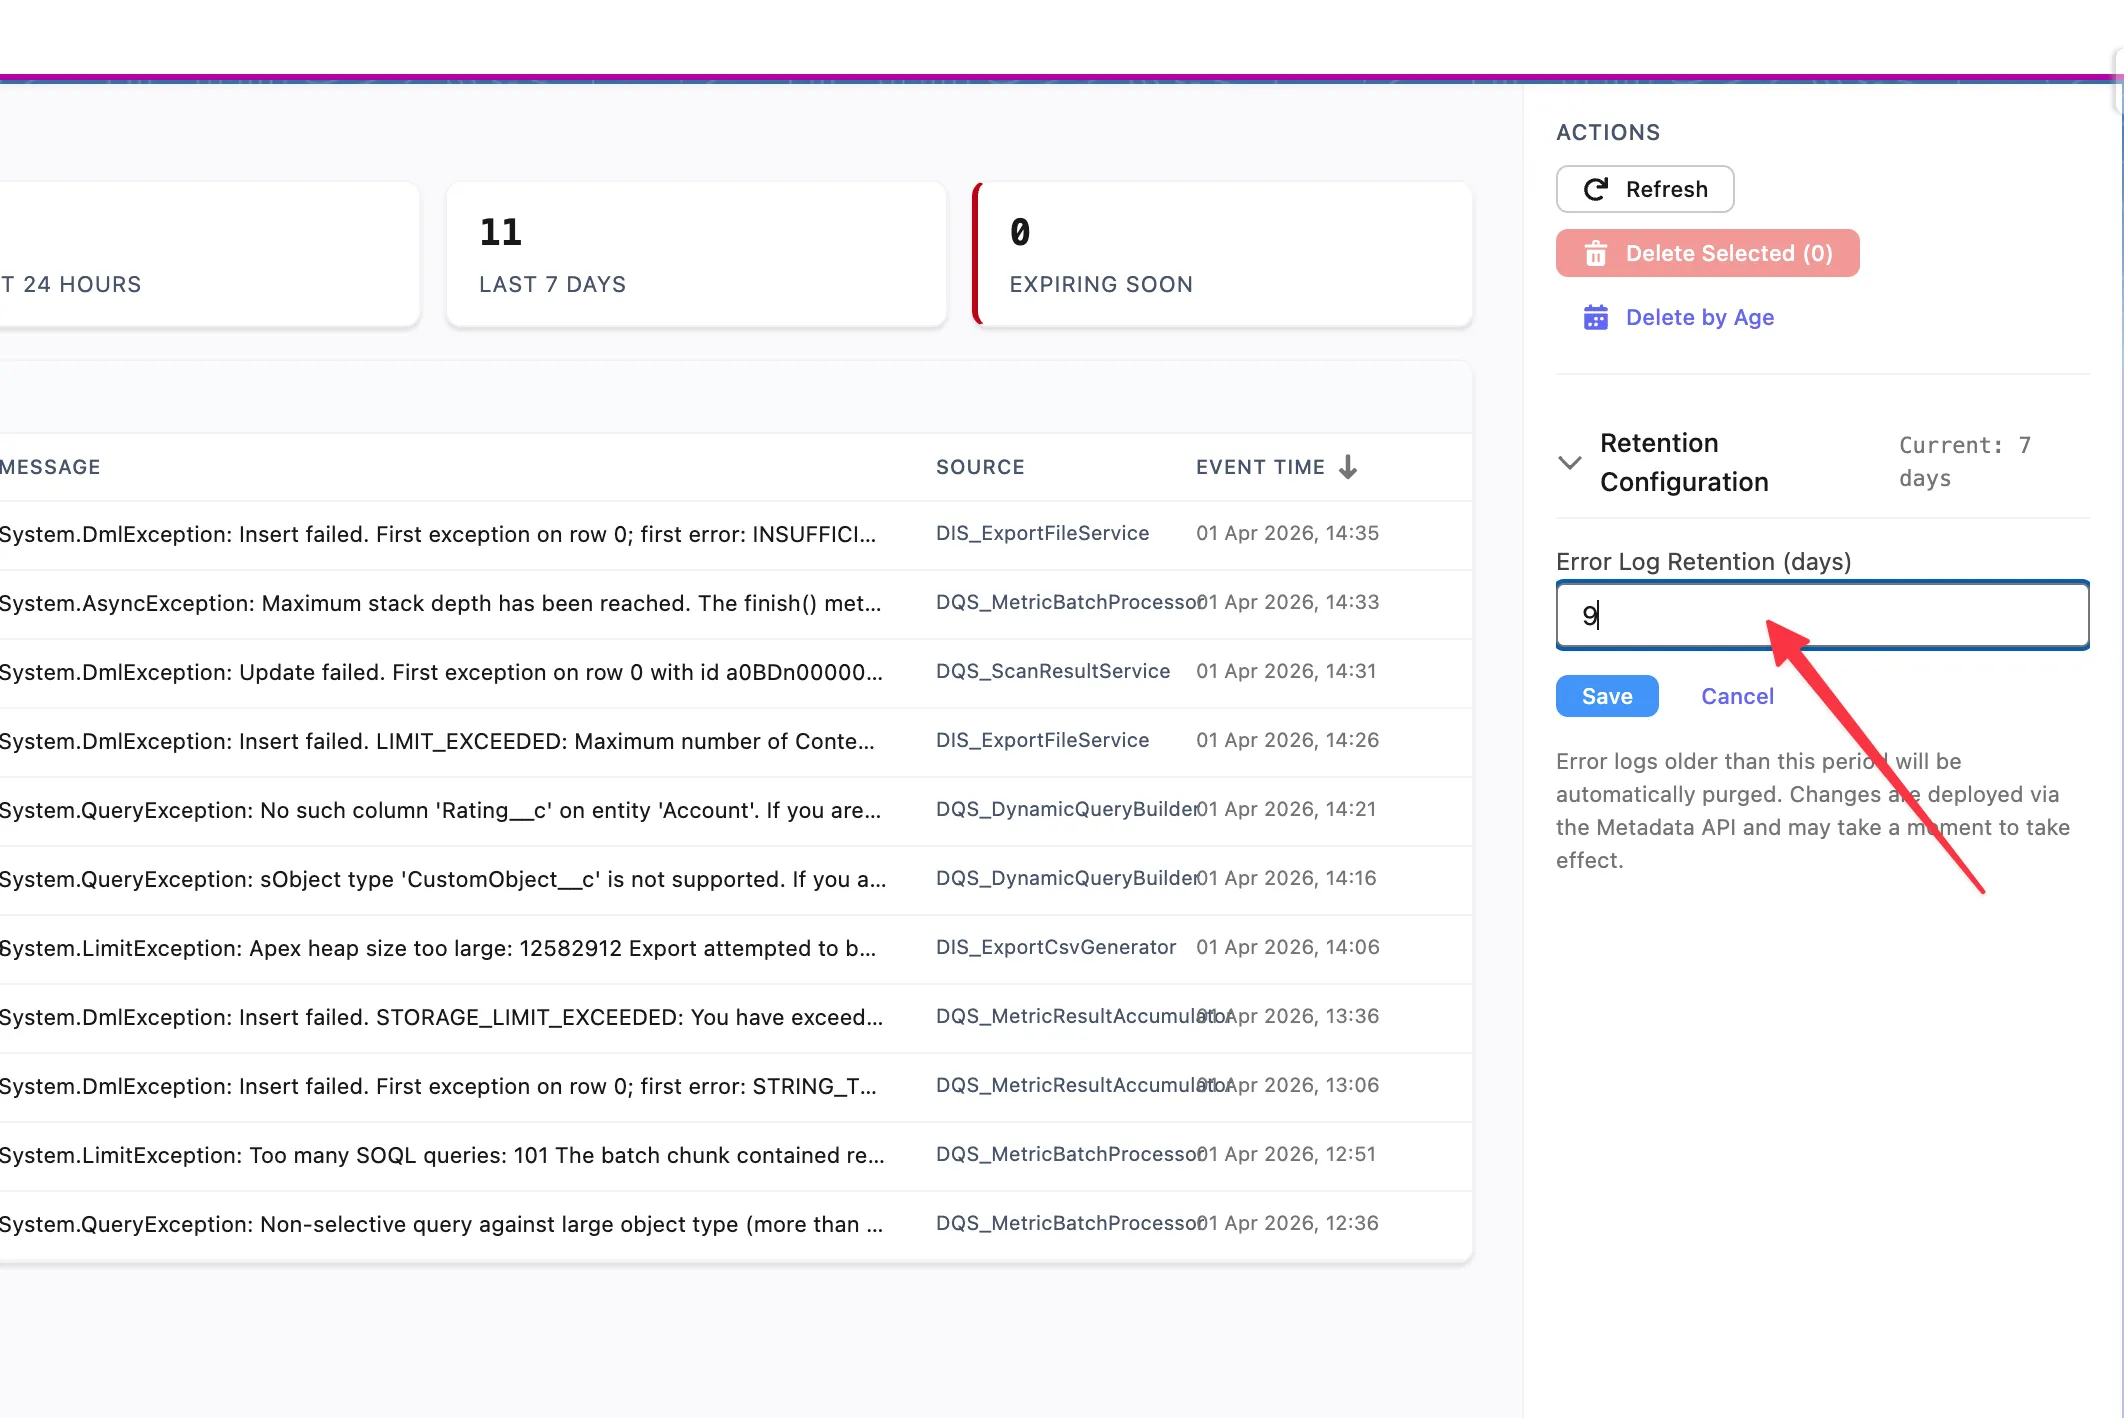The width and height of the screenshot is (2124, 1418).
Task: Click the LAST 7 DAYS stat card
Action: pyautogui.click(x=695, y=253)
